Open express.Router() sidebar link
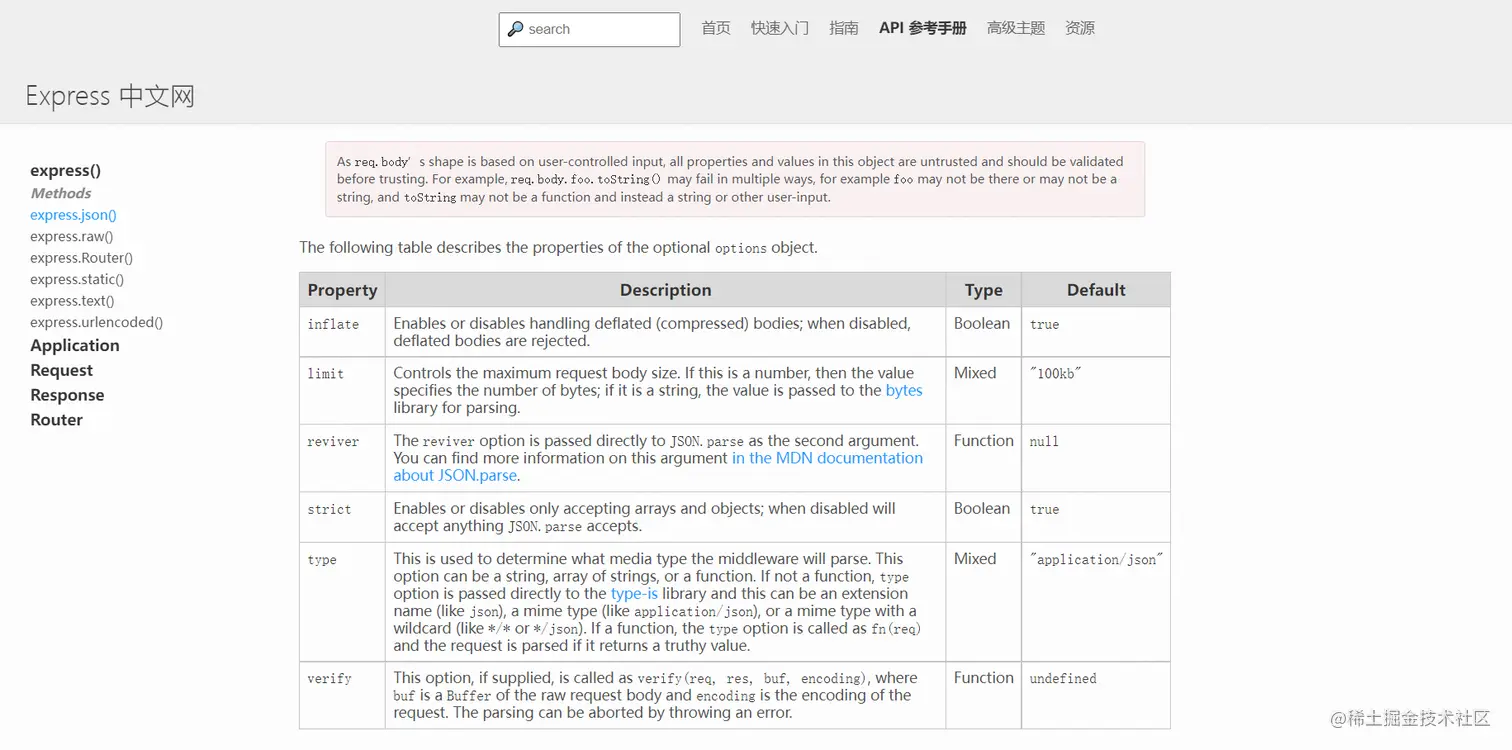 click(x=81, y=258)
